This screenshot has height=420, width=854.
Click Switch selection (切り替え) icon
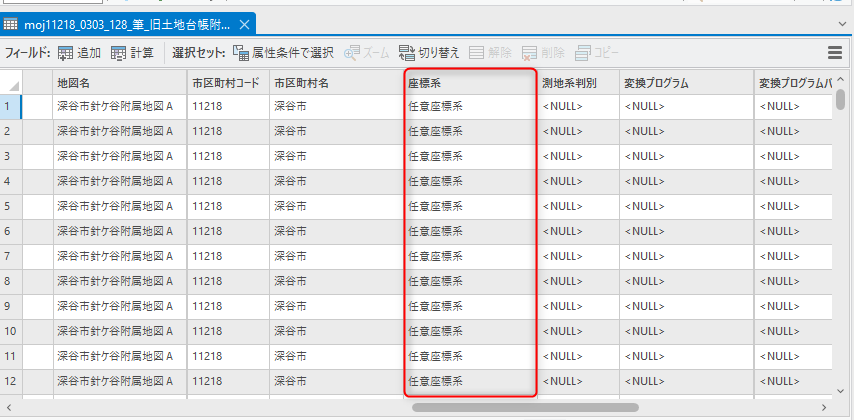pos(407,53)
